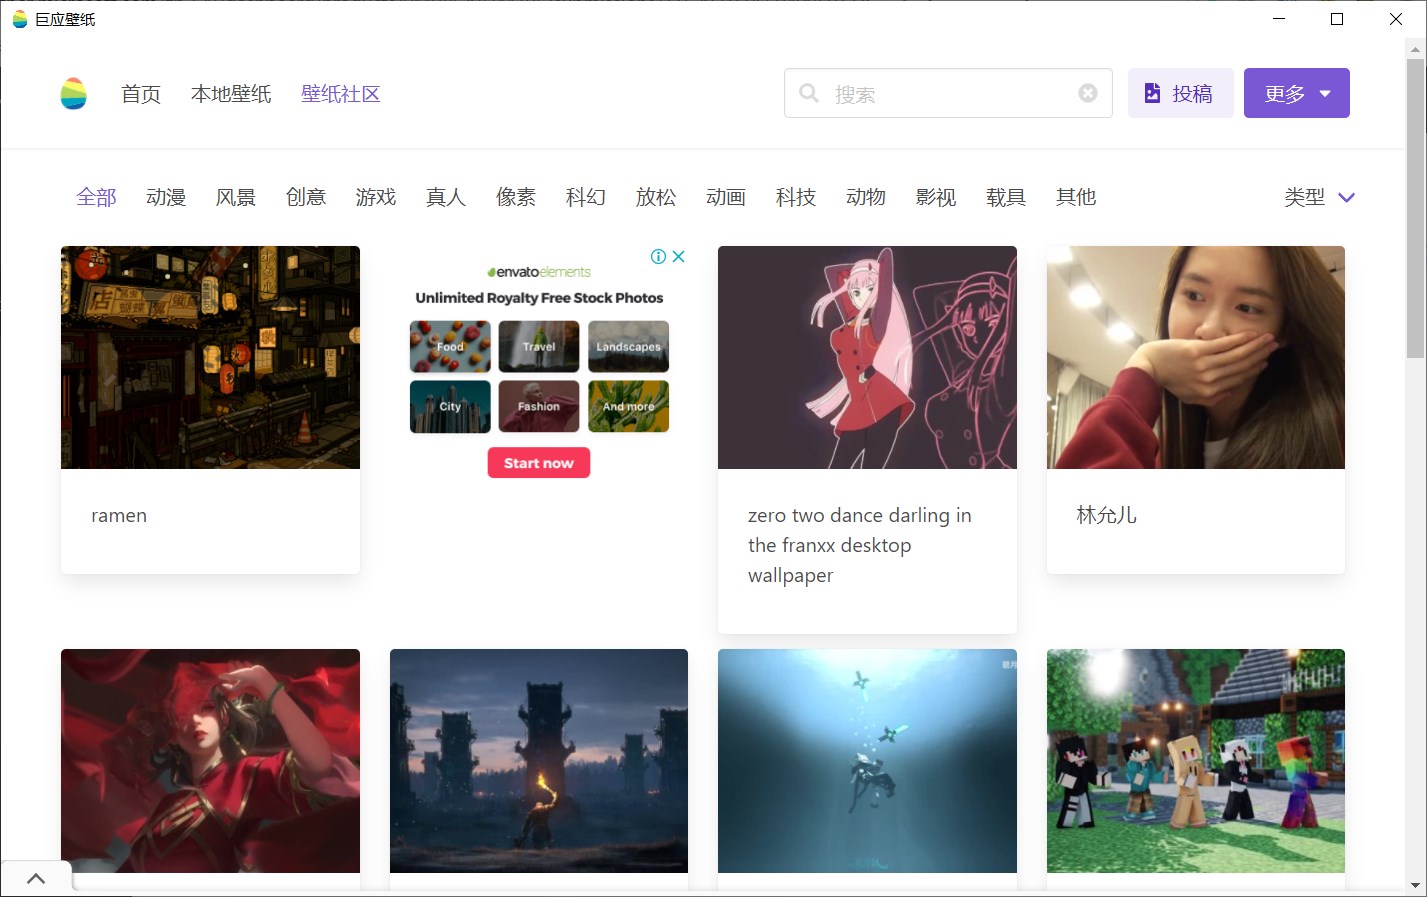
Task: Clear search with the X icon
Action: [x=1088, y=93]
